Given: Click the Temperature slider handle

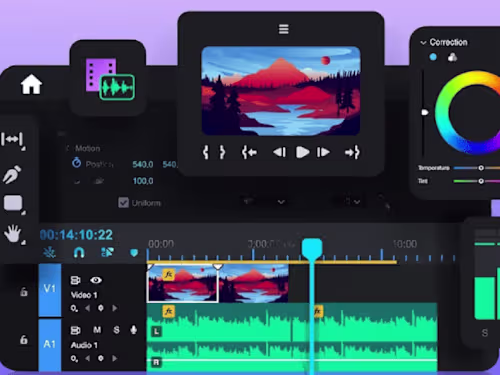Looking at the screenshot, I should (481, 168).
